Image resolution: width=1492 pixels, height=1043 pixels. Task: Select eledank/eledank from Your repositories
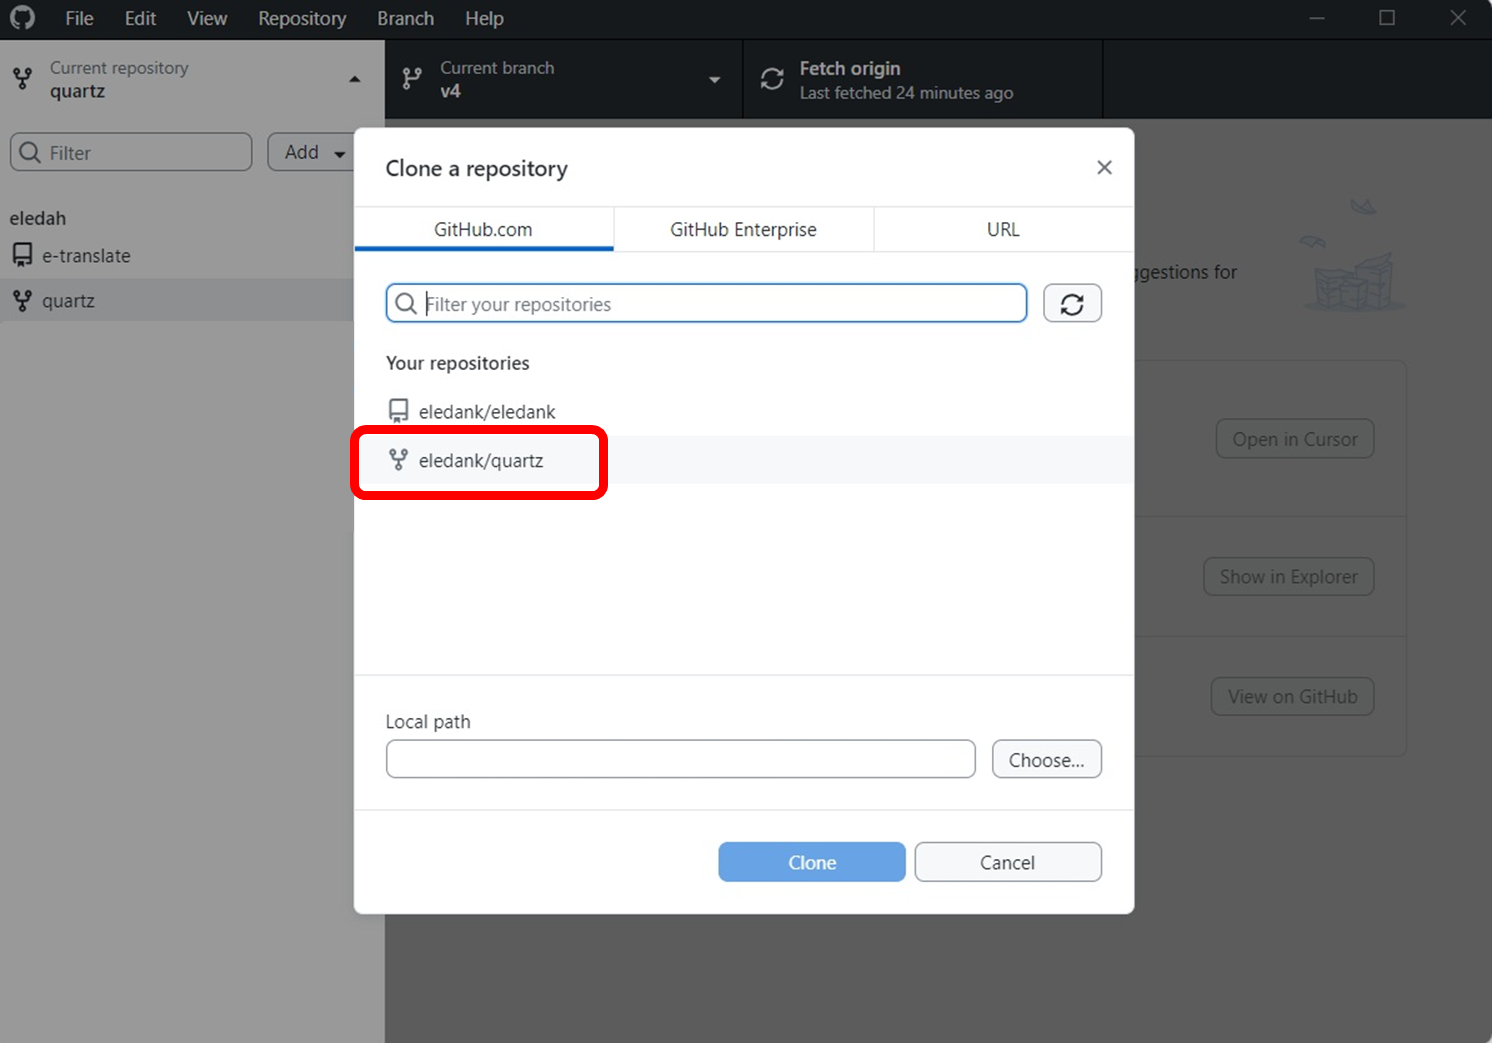[x=744, y=411]
